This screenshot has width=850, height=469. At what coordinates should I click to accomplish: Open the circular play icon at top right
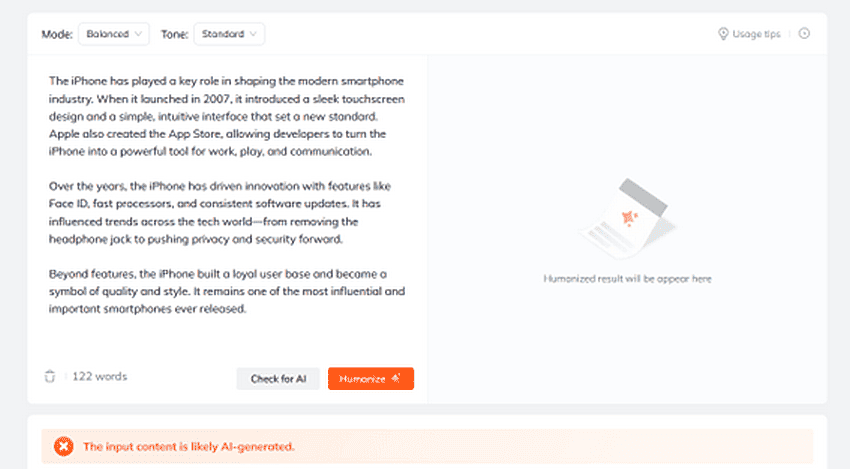(804, 34)
